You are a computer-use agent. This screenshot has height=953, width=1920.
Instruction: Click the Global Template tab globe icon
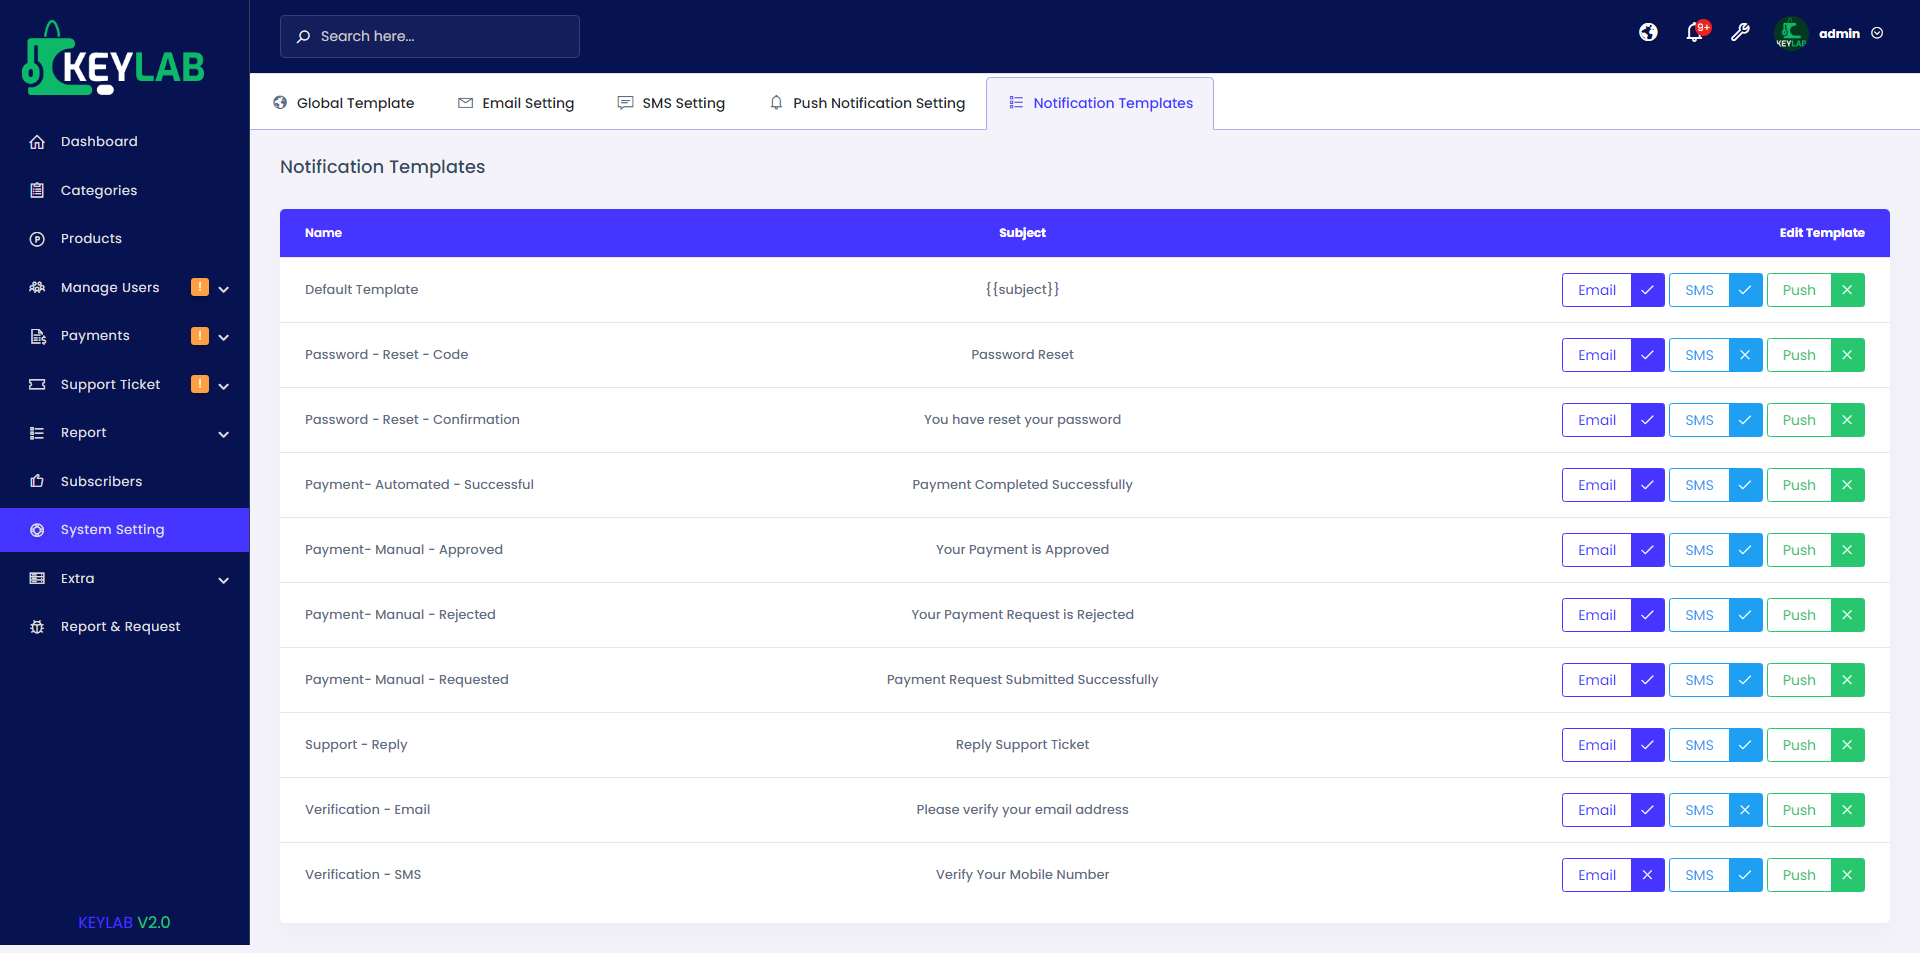[280, 103]
